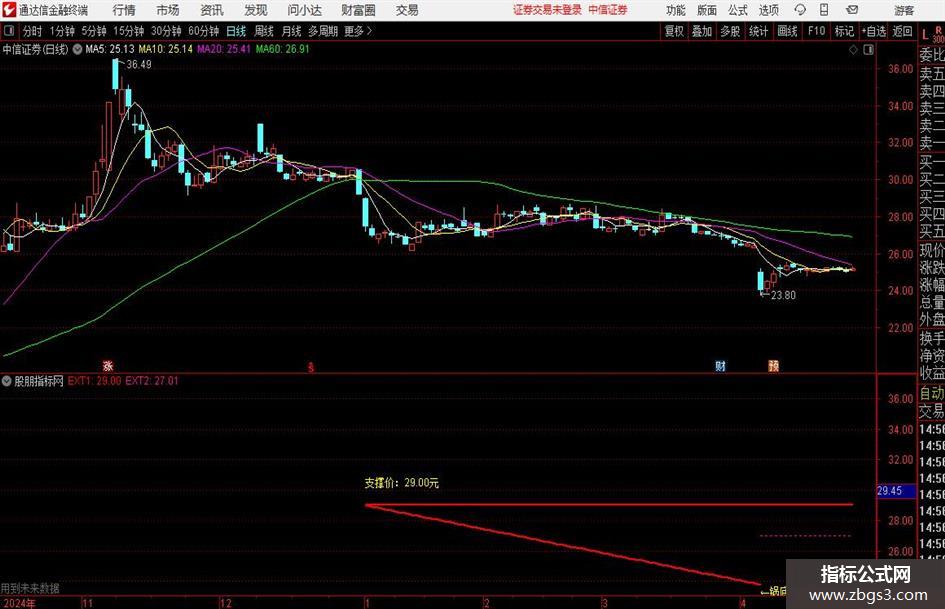This screenshot has height=609, width=945.
Task: Open the F10 company info
Action: pyautogui.click(x=816, y=31)
